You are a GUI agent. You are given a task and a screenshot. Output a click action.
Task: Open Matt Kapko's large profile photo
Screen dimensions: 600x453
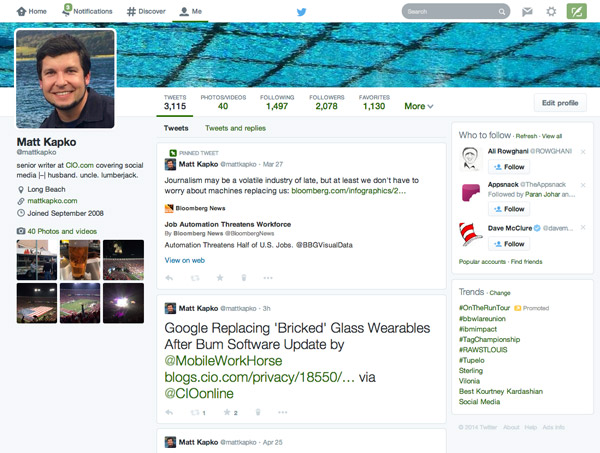click(x=65, y=78)
